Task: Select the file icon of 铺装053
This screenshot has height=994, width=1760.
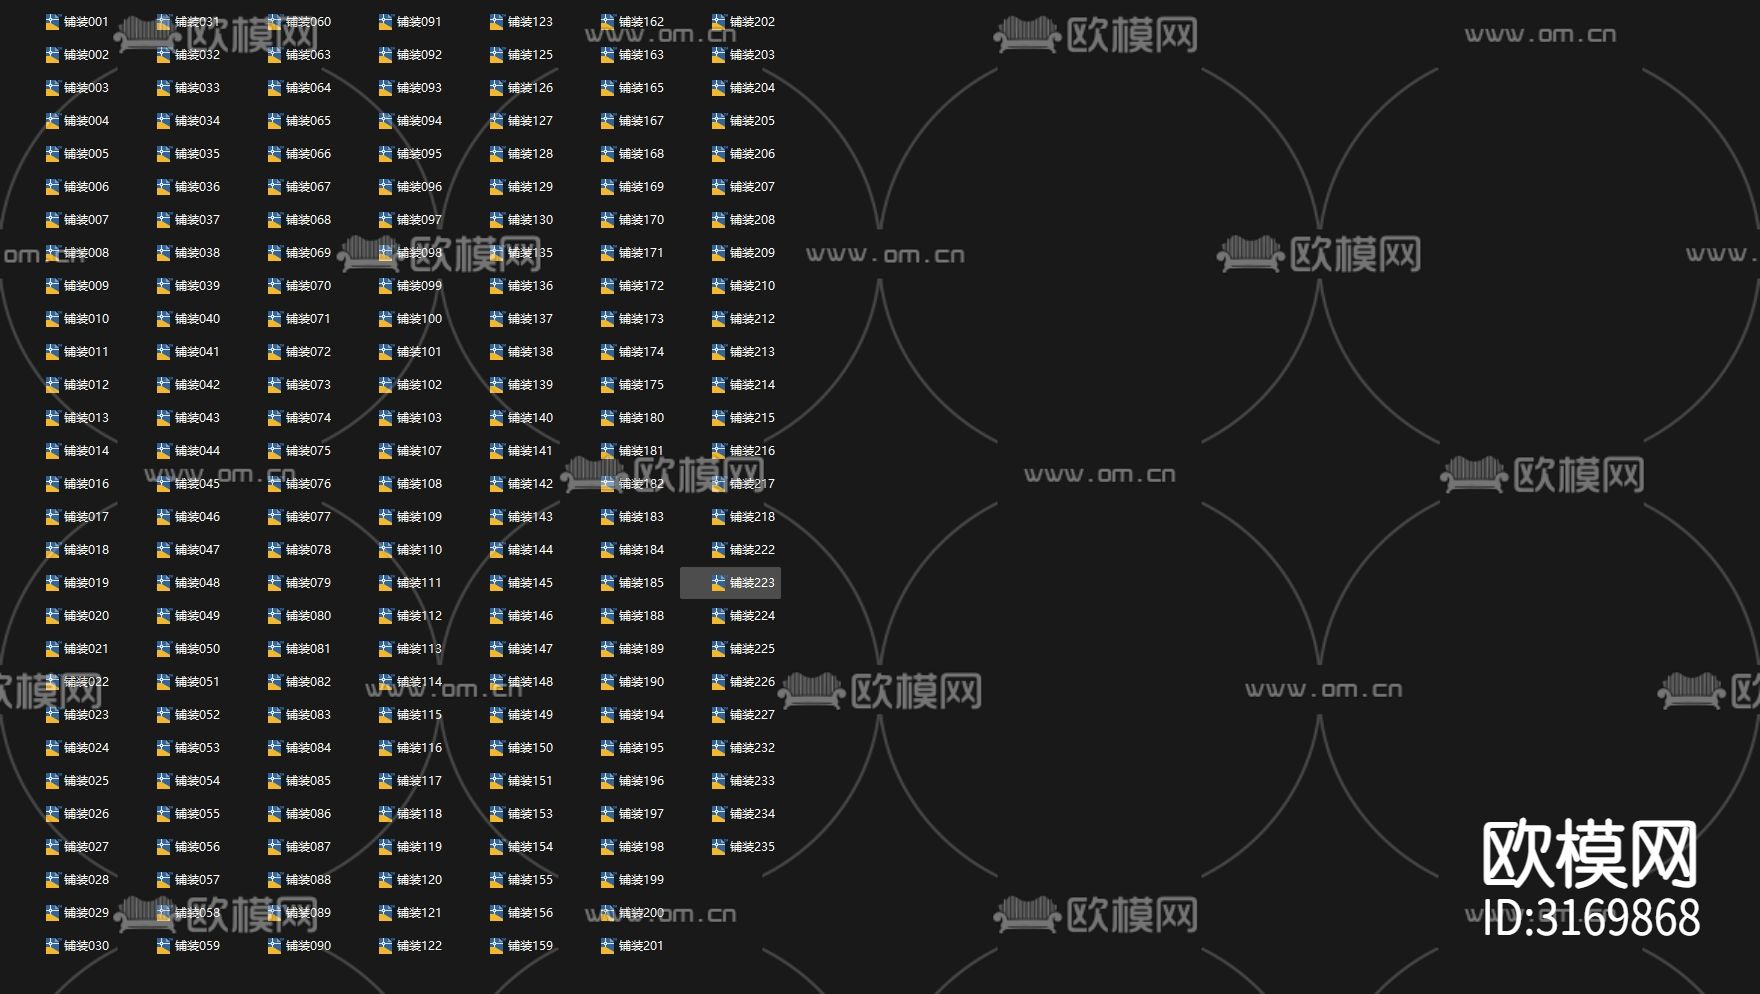Action: tap(163, 748)
